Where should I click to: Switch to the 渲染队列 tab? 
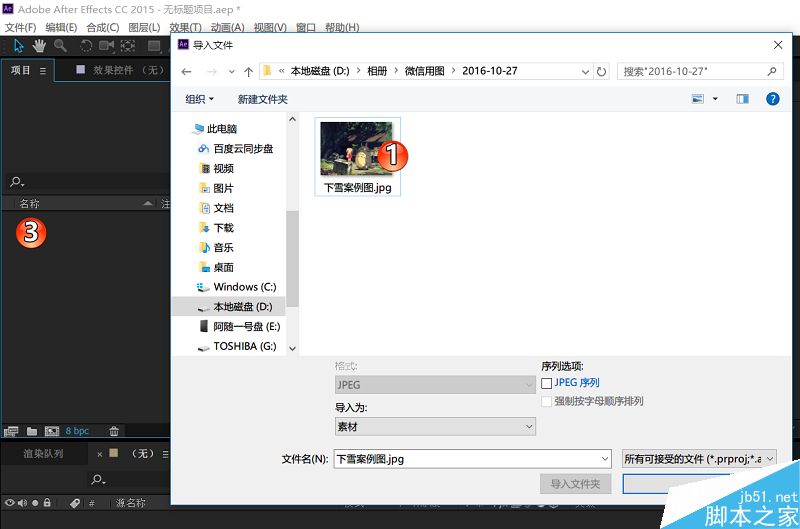click(x=43, y=453)
